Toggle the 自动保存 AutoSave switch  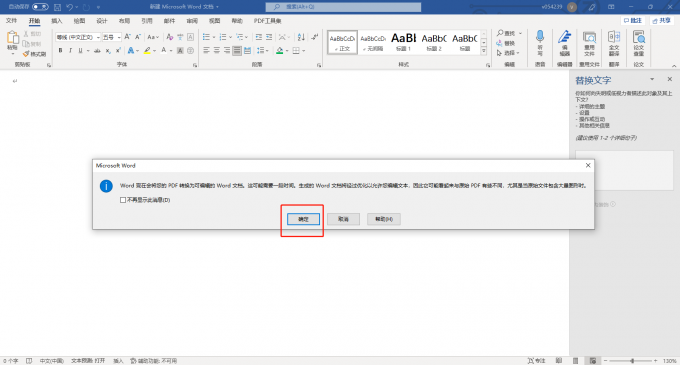[40, 7]
